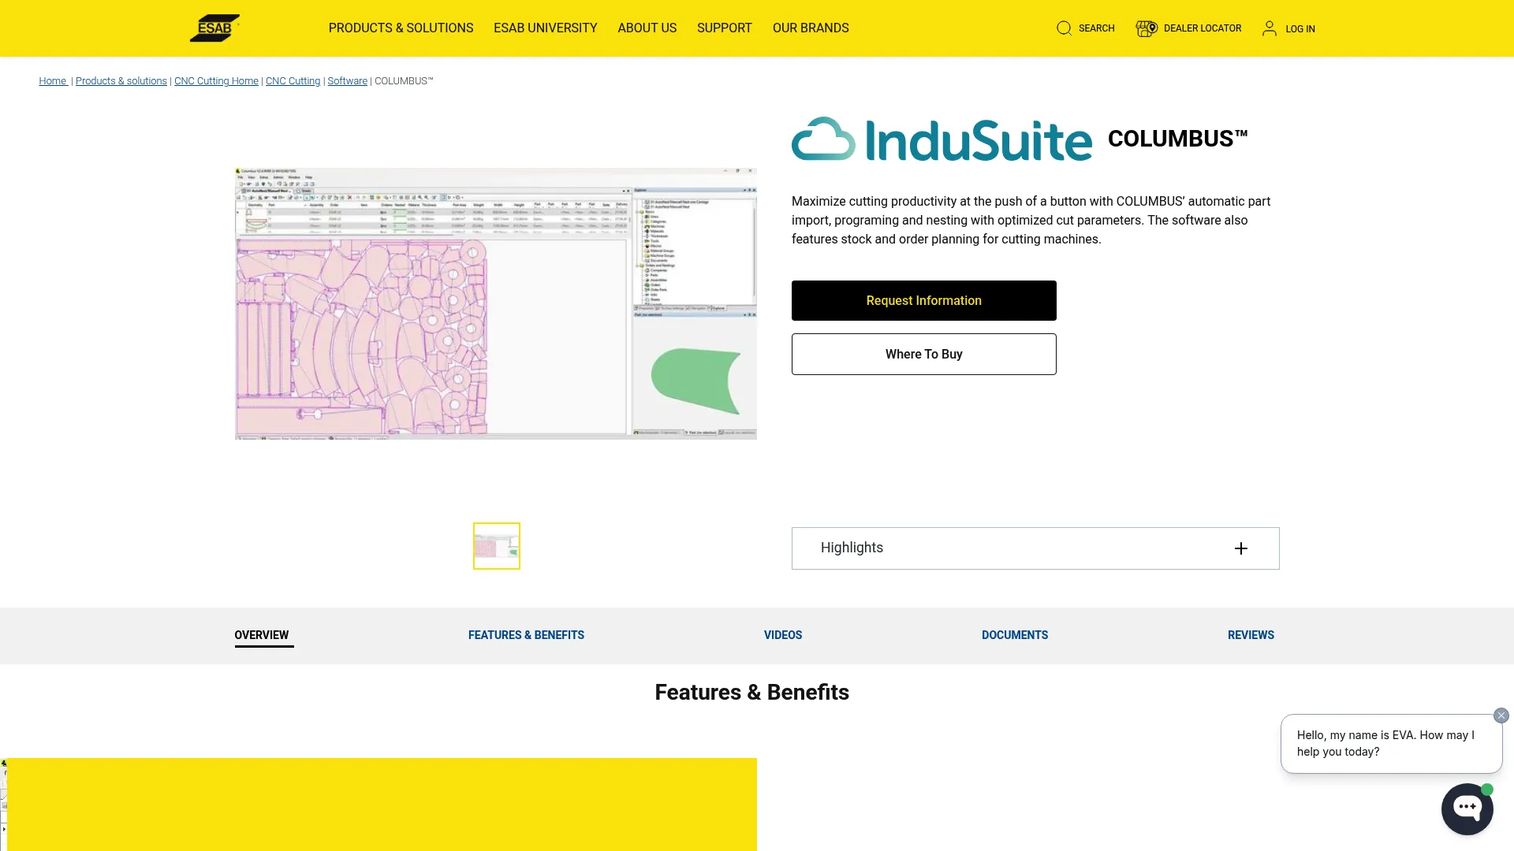1514x851 pixels.
Task: Switch to the Videos tab
Action: point(783,635)
